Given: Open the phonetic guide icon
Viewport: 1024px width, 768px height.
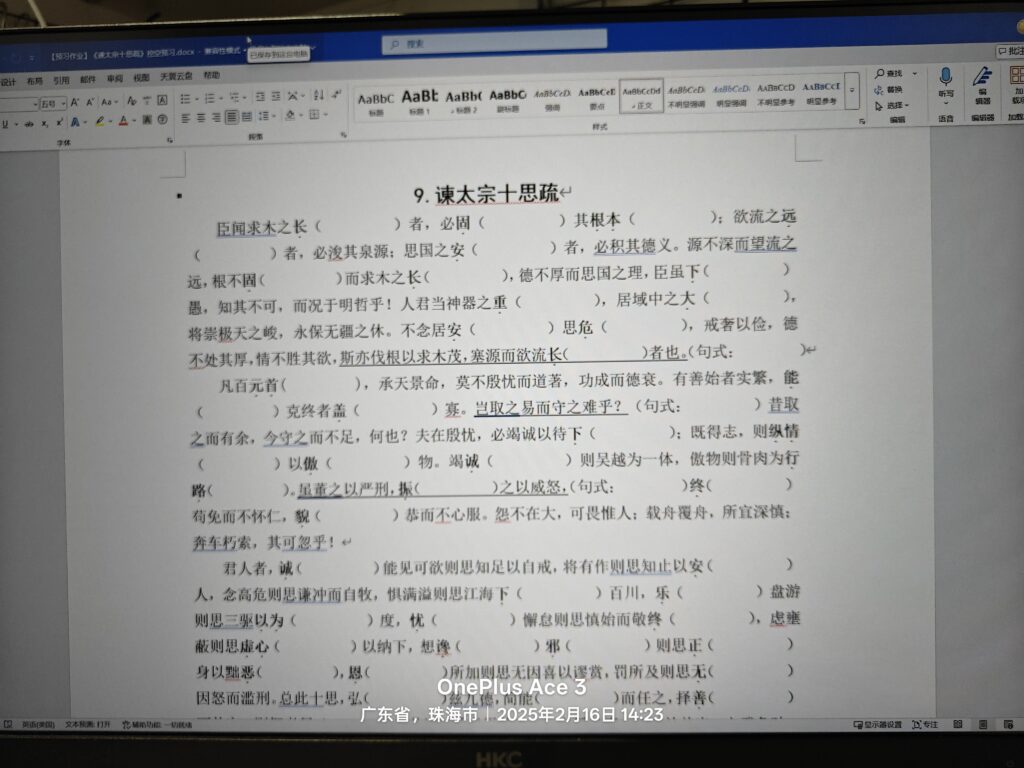Looking at the screenshot, I should click(x=148, y=101).
